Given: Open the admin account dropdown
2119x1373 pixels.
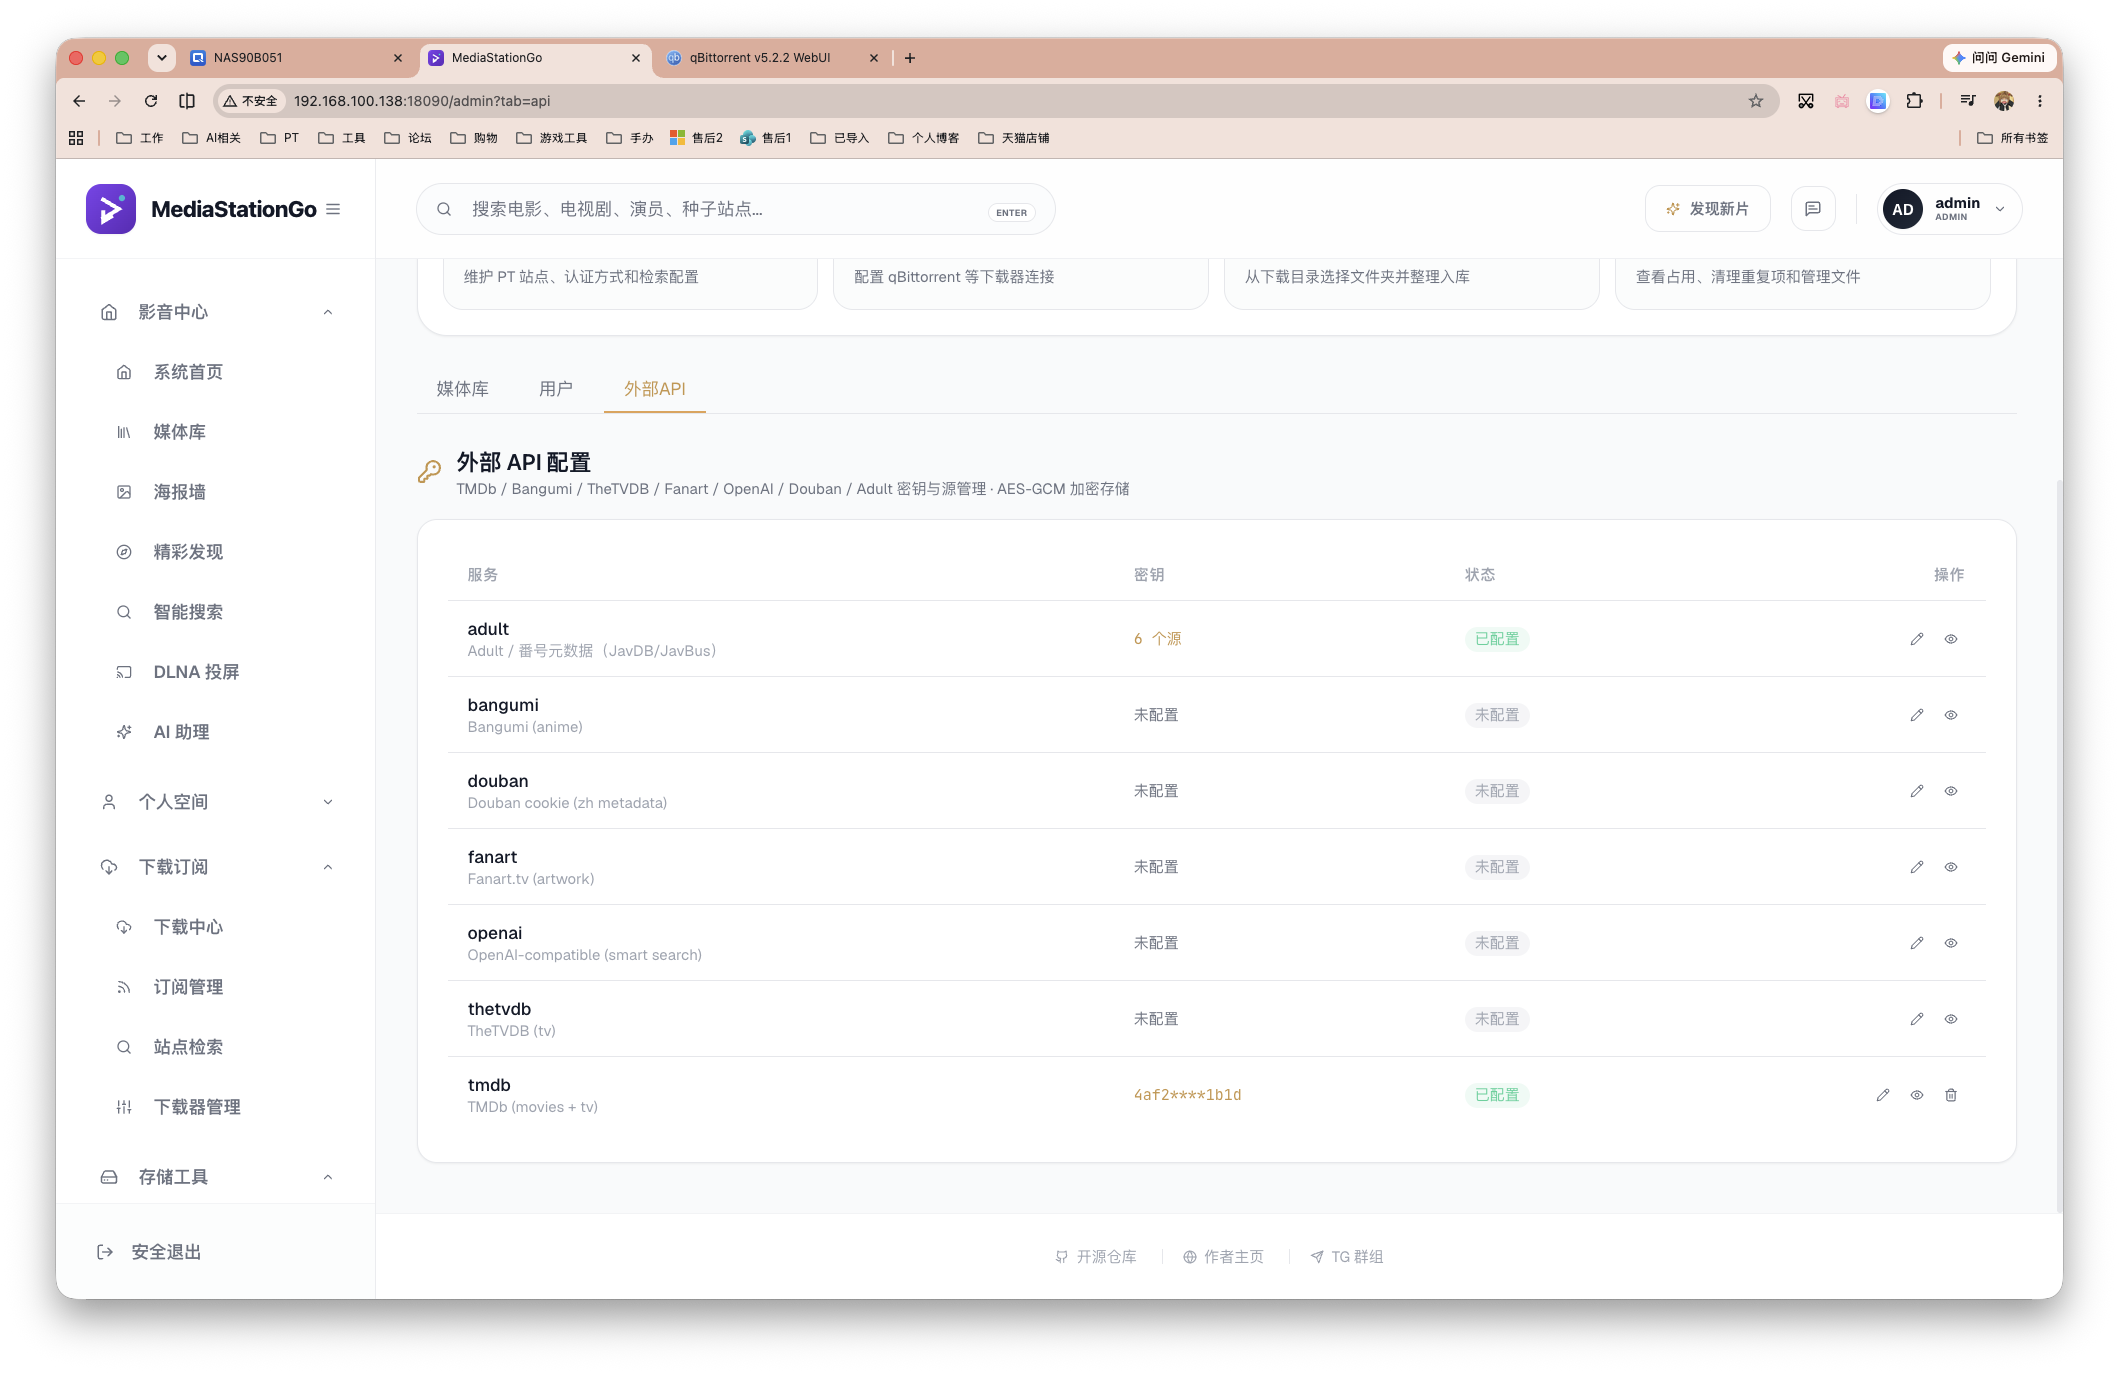Looking at the screenshot, I should point(1948,209).
